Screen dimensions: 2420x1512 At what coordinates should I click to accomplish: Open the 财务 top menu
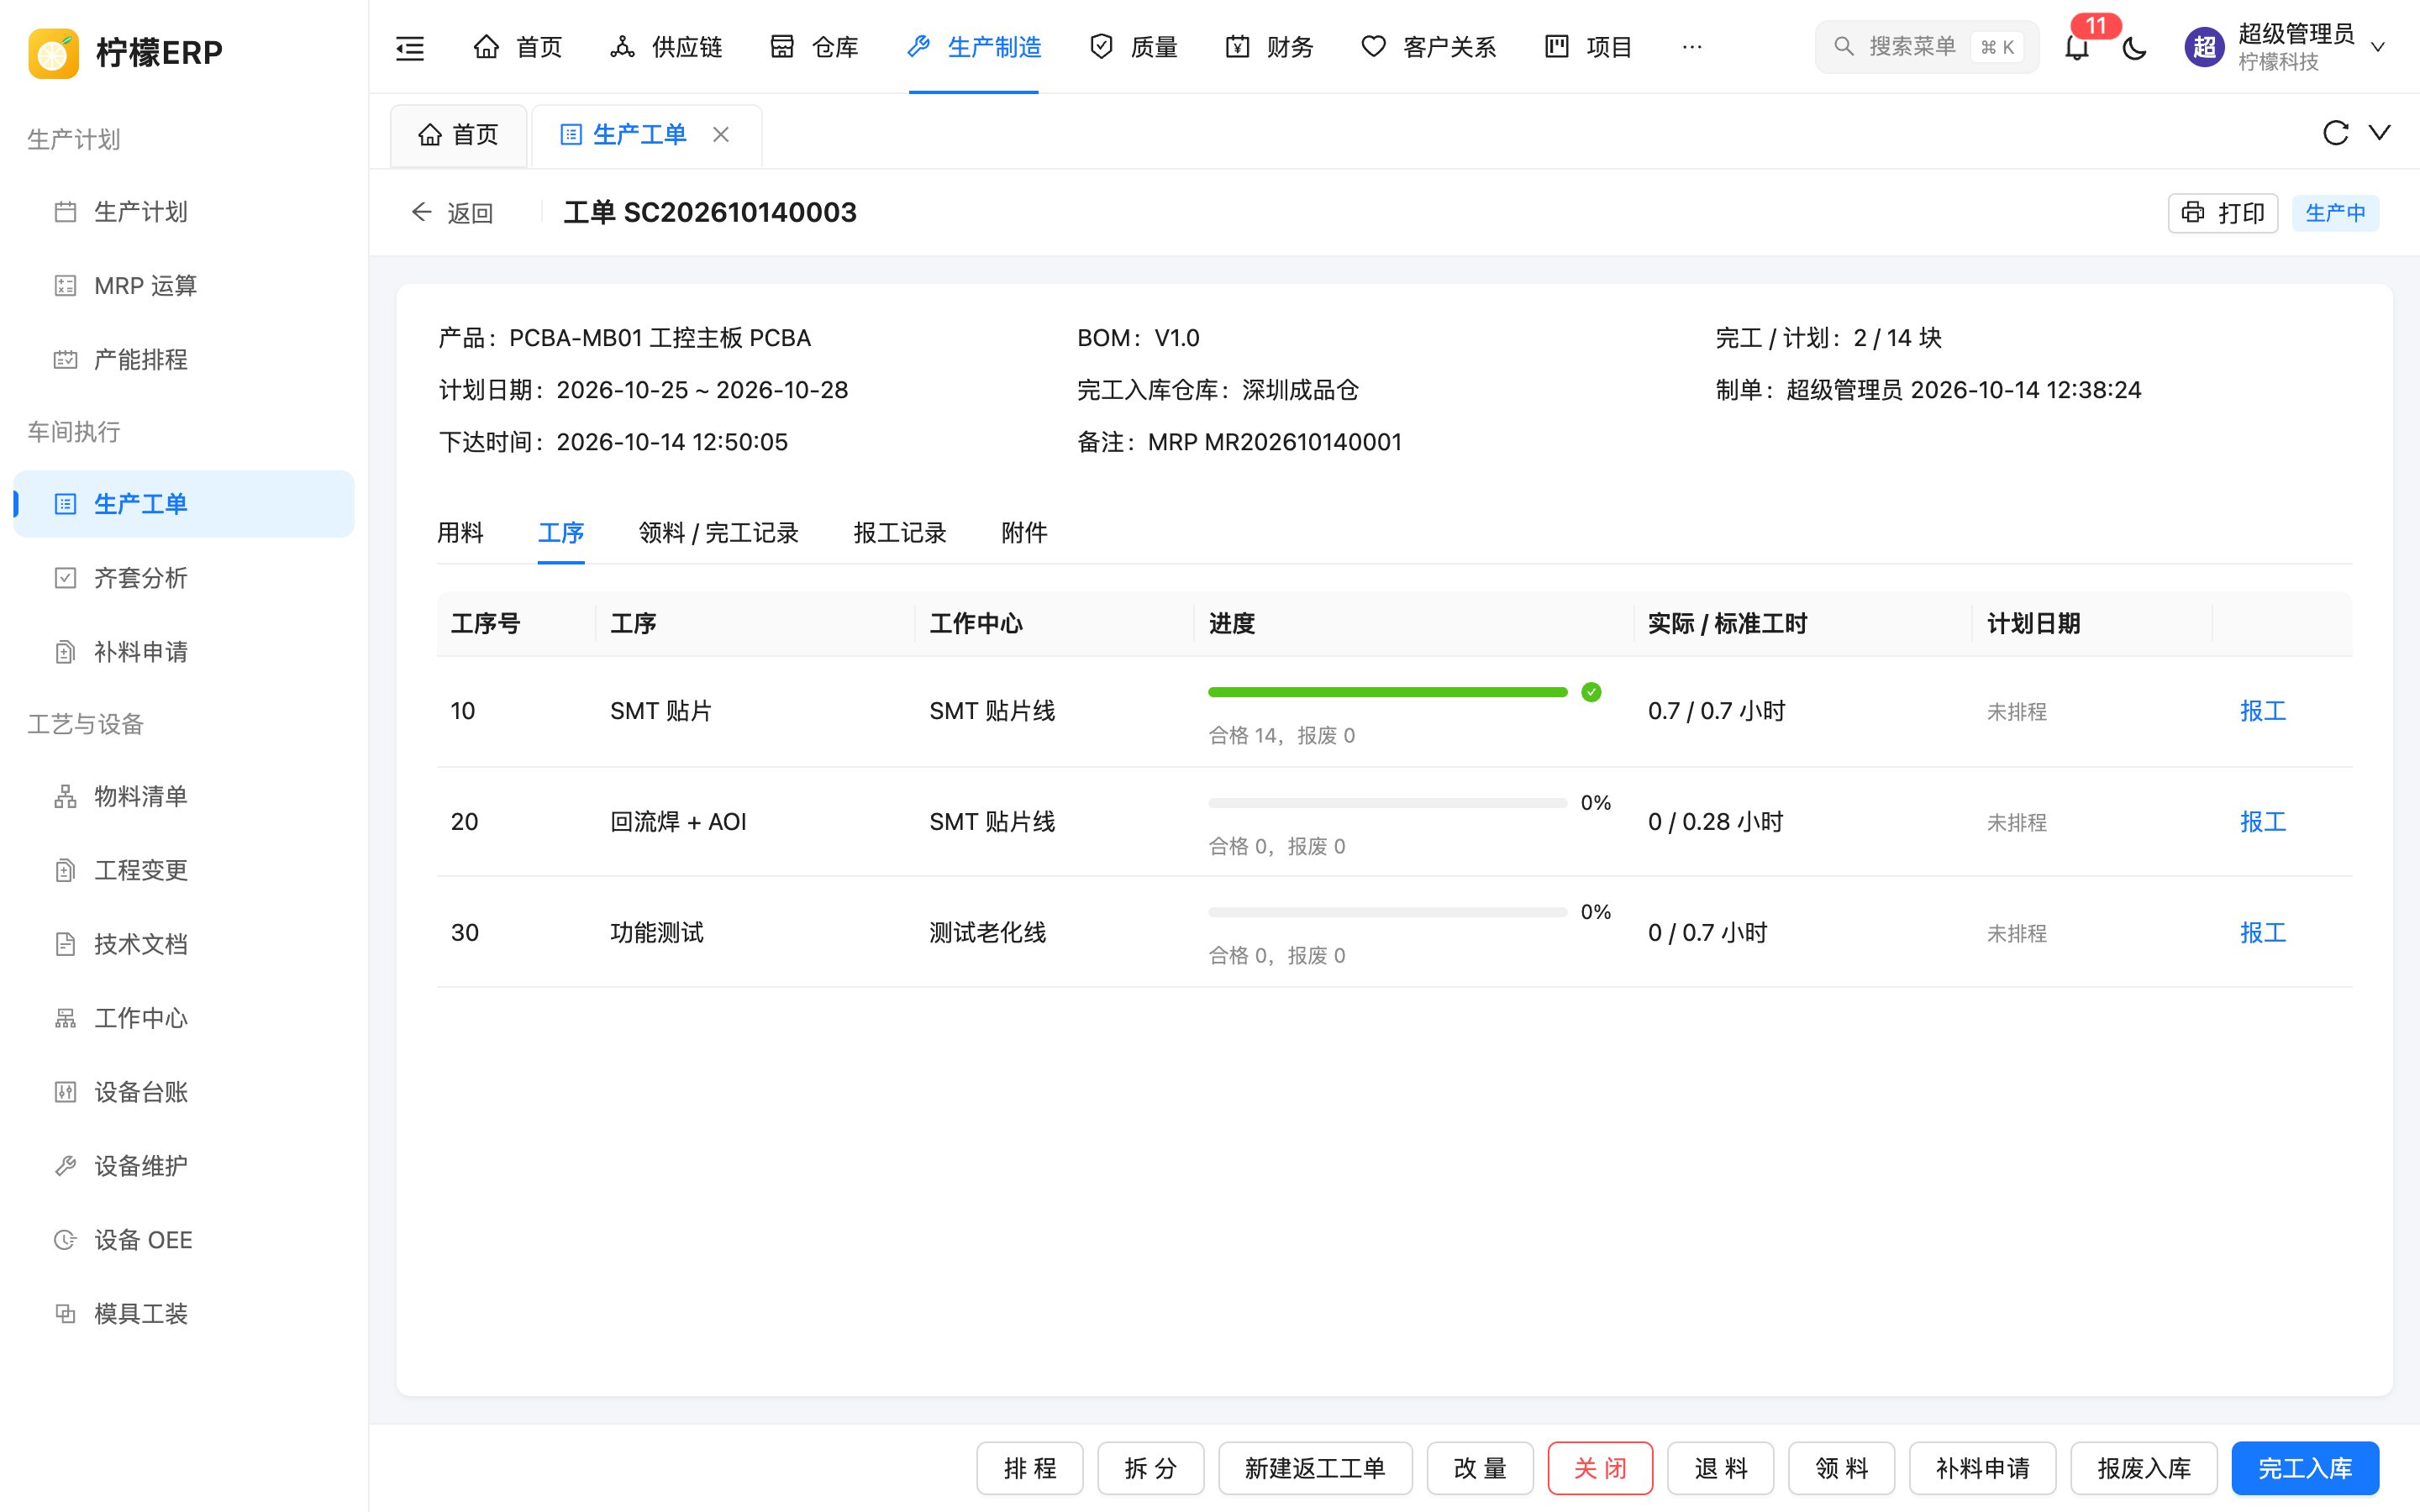1270,47
